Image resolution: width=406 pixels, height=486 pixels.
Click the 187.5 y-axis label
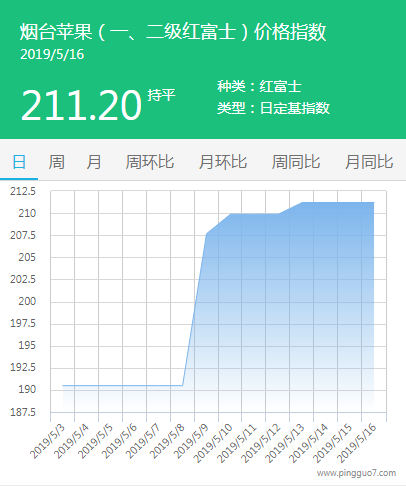point(23,412)
